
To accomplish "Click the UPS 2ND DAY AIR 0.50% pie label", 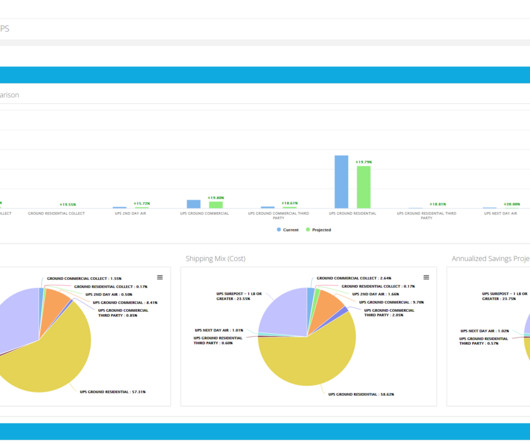I will click(109, 295).
